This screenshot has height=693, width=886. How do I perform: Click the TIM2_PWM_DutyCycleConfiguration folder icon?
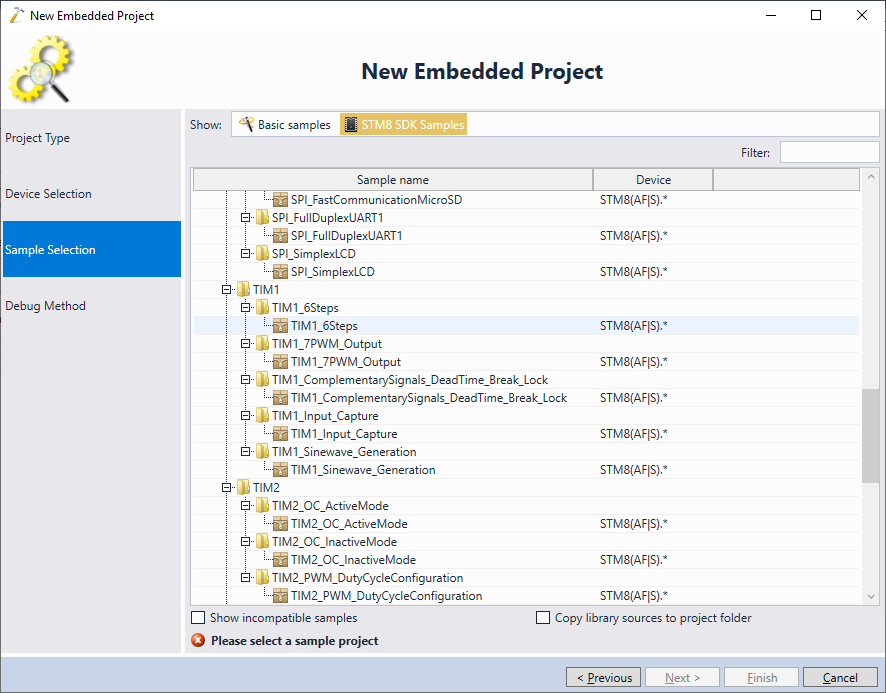(x=262, y=578)
